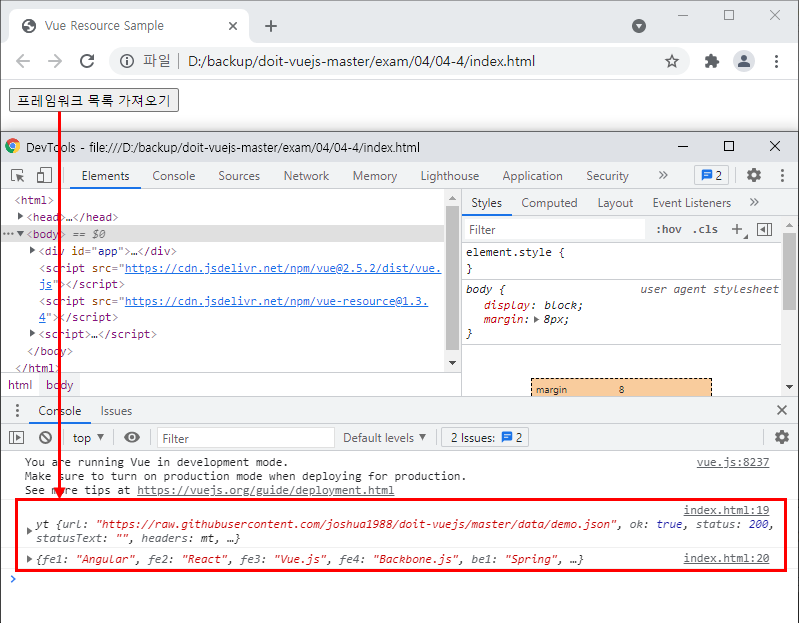Click the 2 Issues button in console
This screenshot has width=799, height=623.
[x=486, y=438]
